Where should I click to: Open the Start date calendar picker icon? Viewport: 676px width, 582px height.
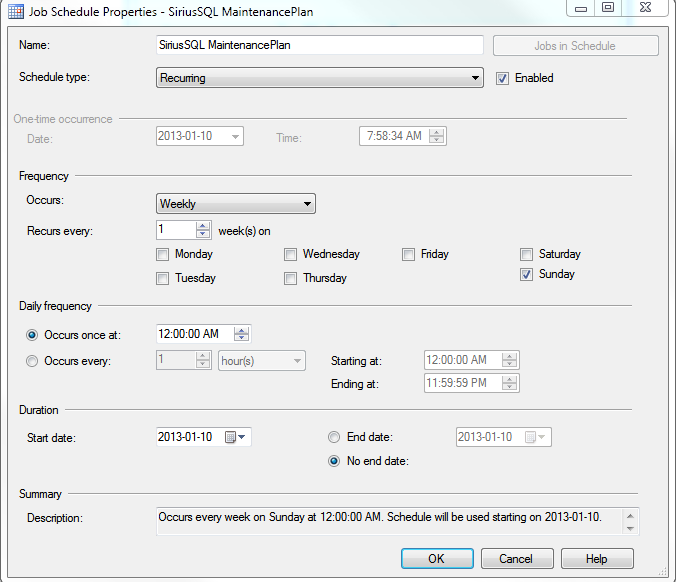tap(235, 437)
